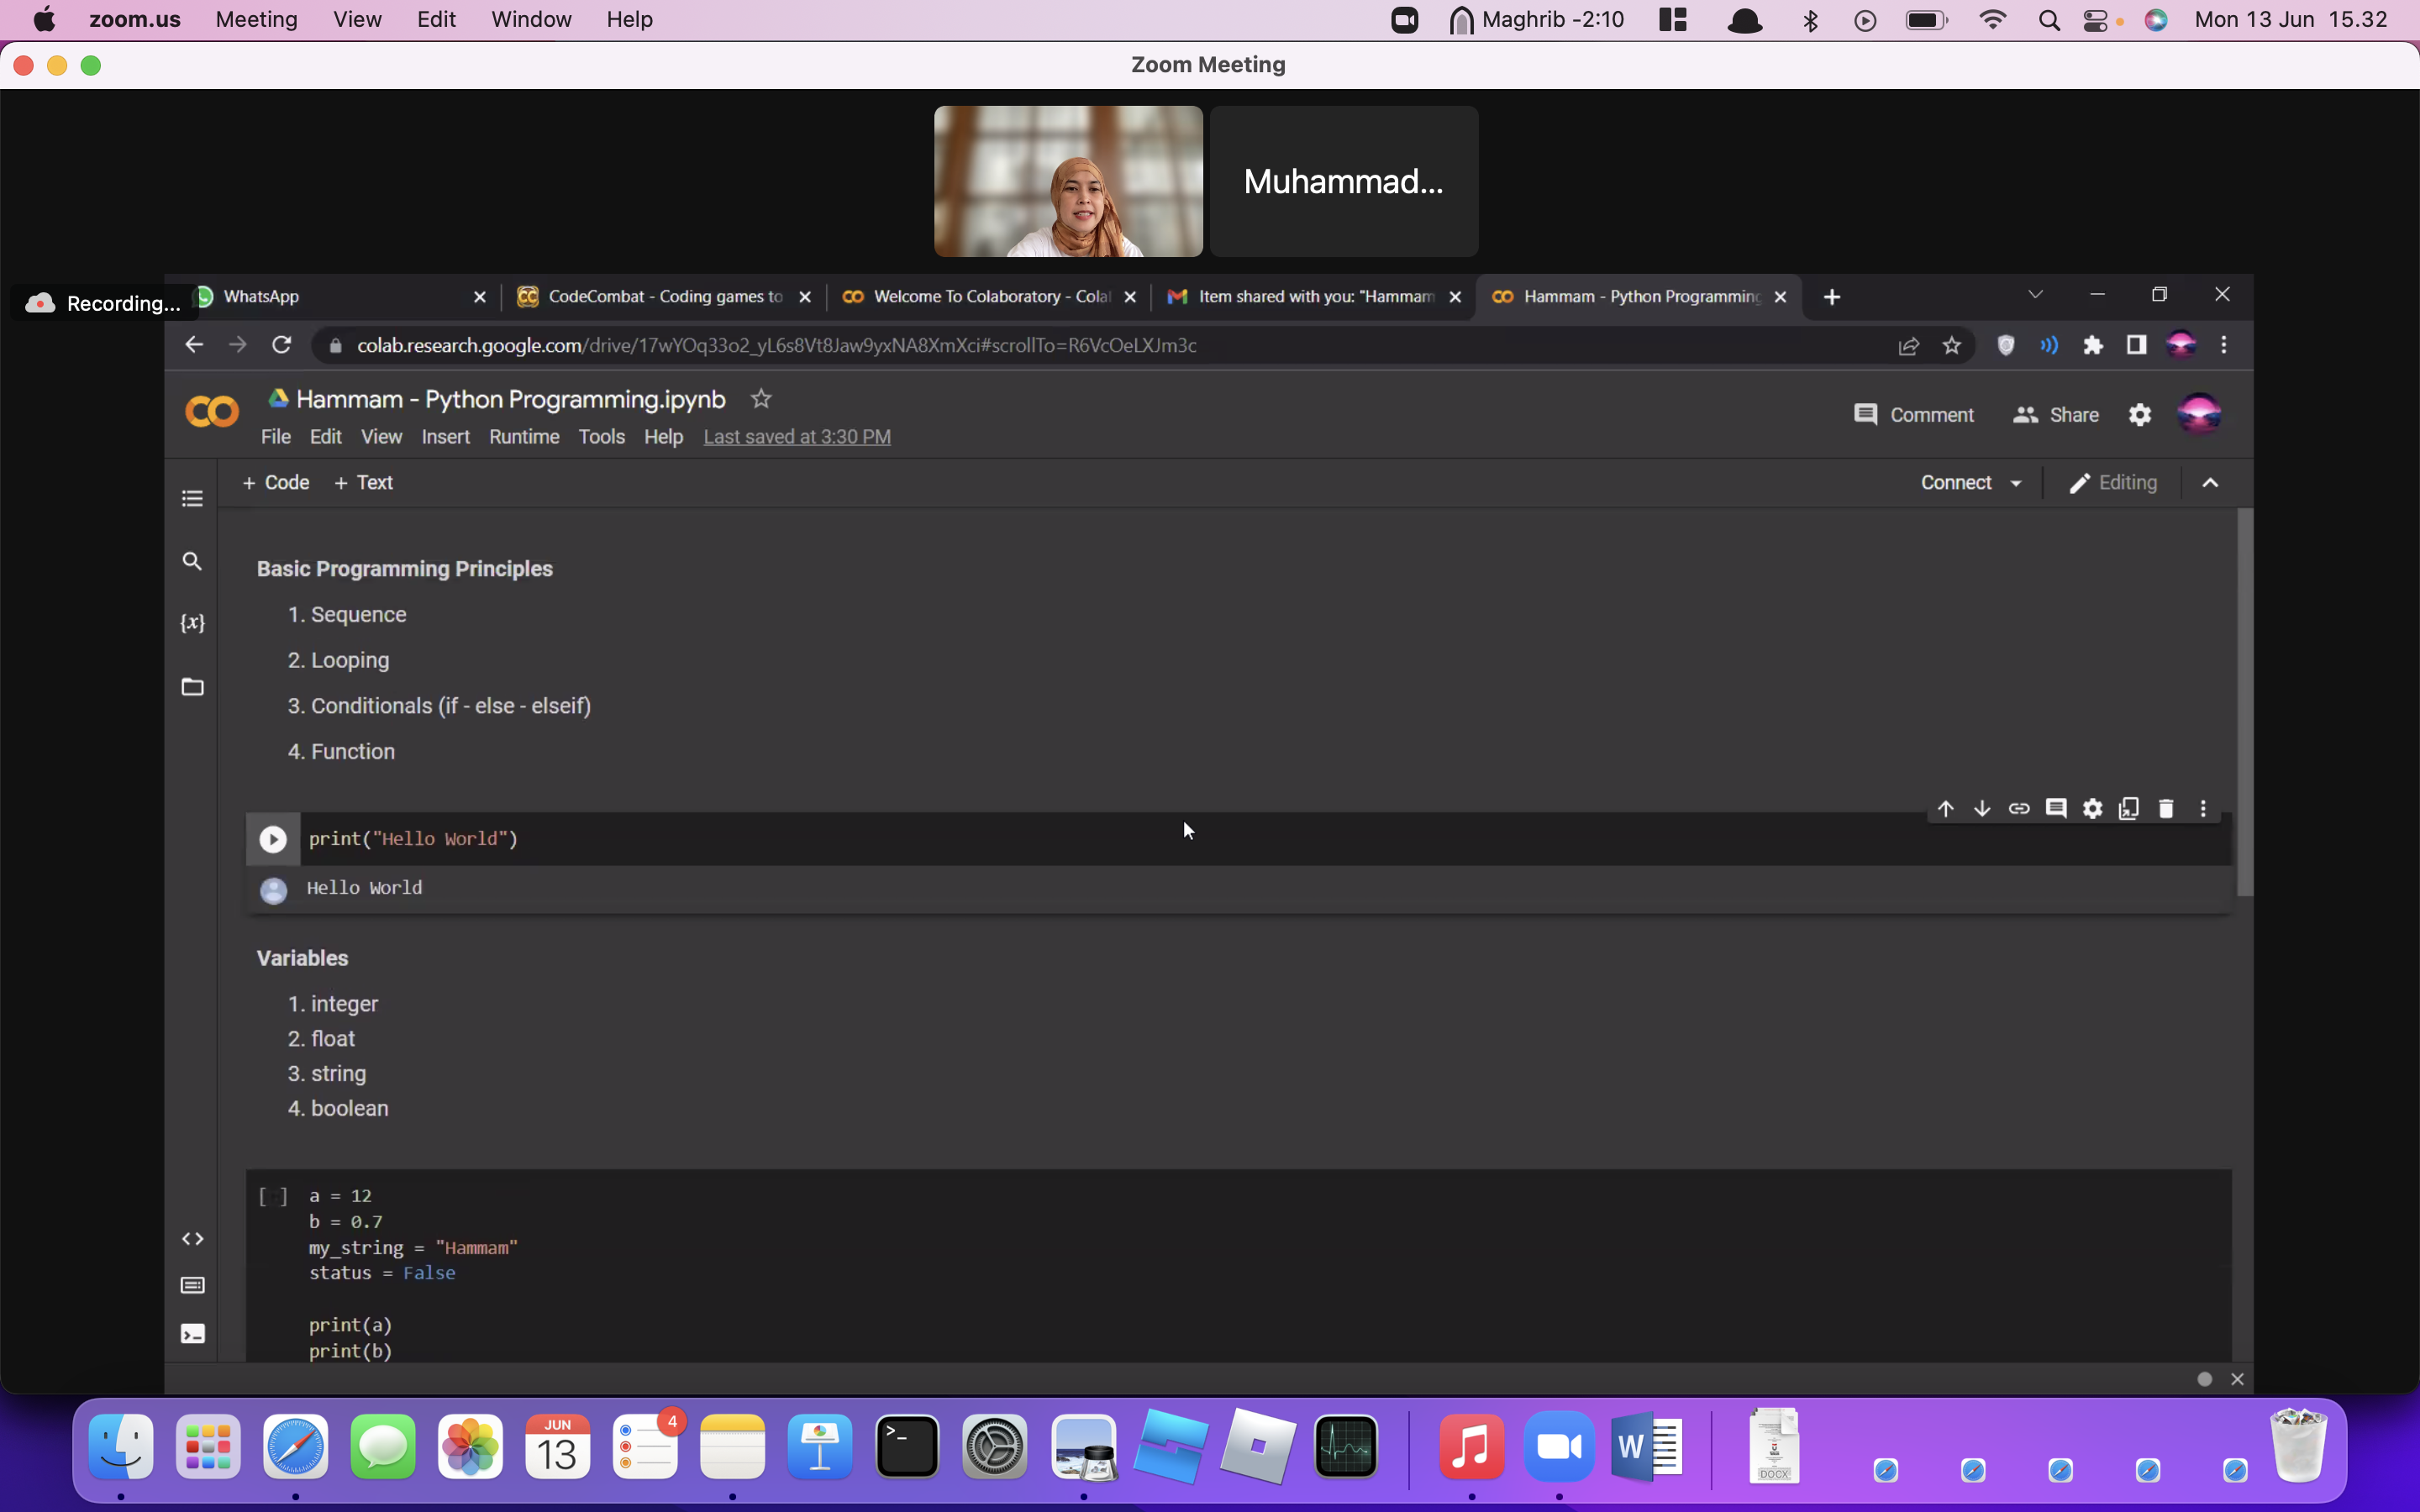The image size is (2420, 1512).
Task: Open Find and replace search icon in Colab sidebar
Action: (x=192, y=561)
